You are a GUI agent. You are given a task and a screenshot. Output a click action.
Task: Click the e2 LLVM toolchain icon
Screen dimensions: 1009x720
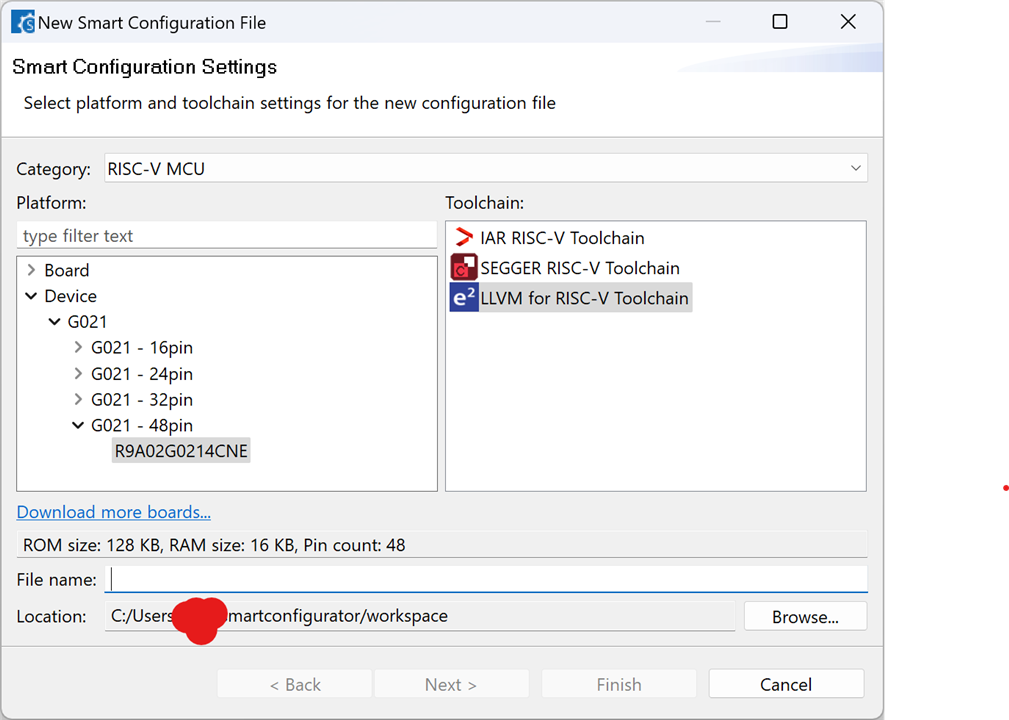[x=464, y=298]
